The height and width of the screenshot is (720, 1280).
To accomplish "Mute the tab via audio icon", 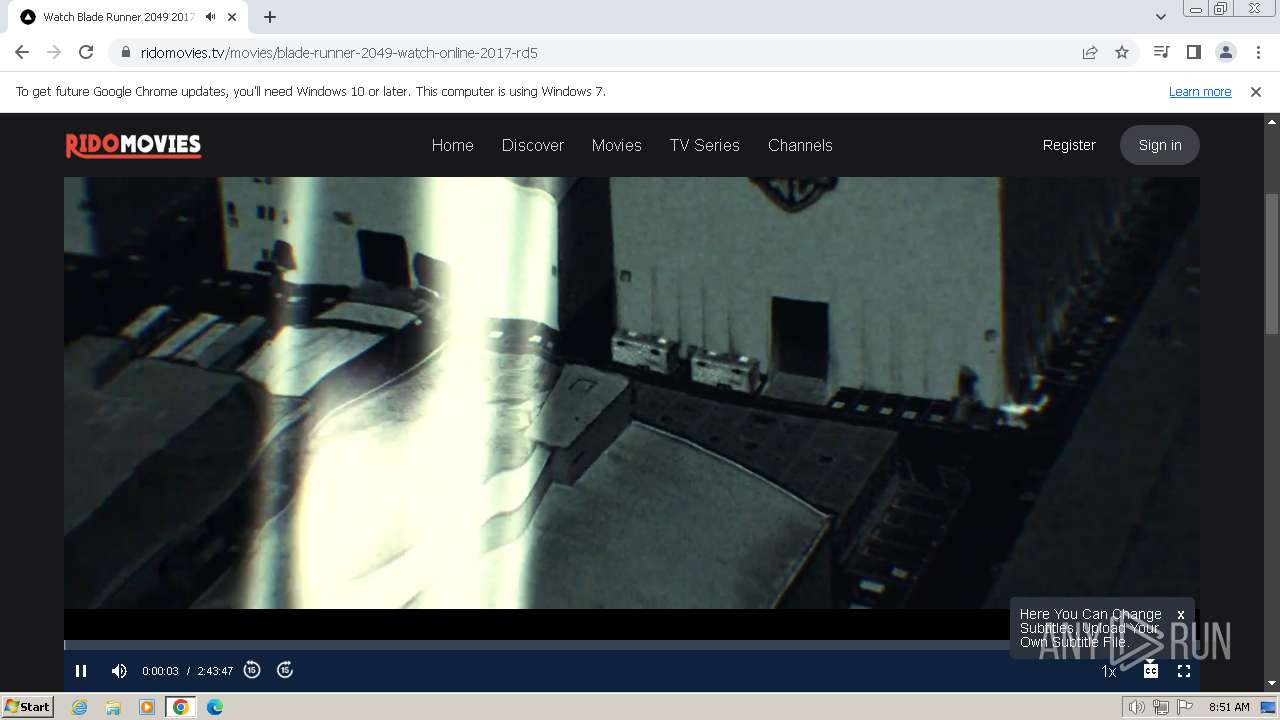I will (x=211, y=17).
